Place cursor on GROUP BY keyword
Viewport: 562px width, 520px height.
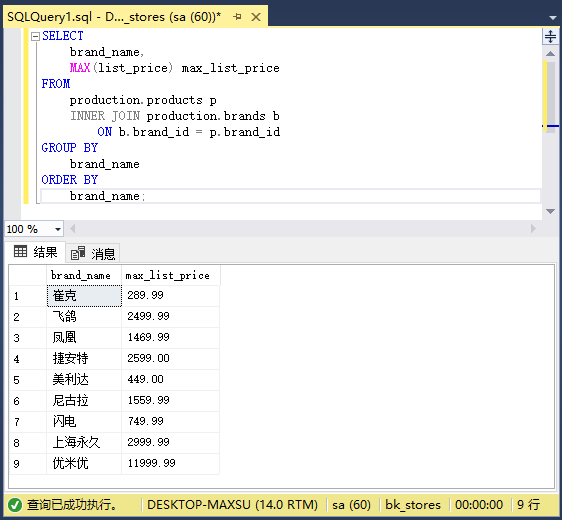click(x=70, y=148)
